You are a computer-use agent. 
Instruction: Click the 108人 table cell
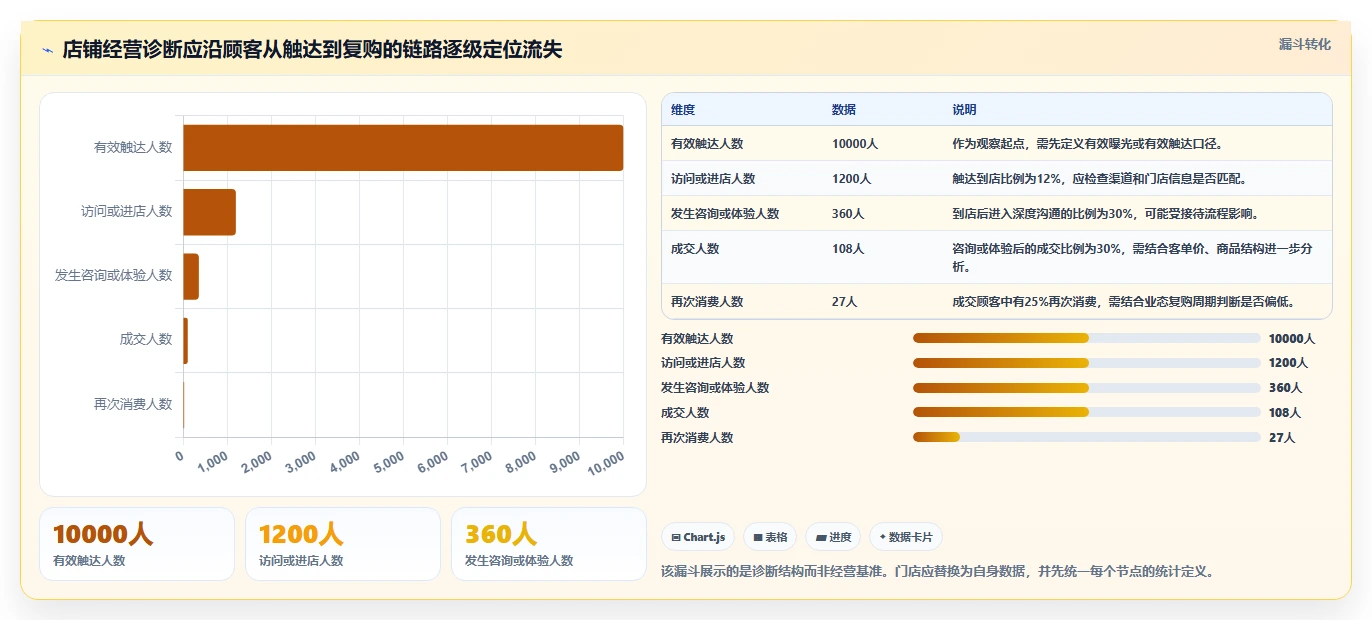(x=848, y=249)
